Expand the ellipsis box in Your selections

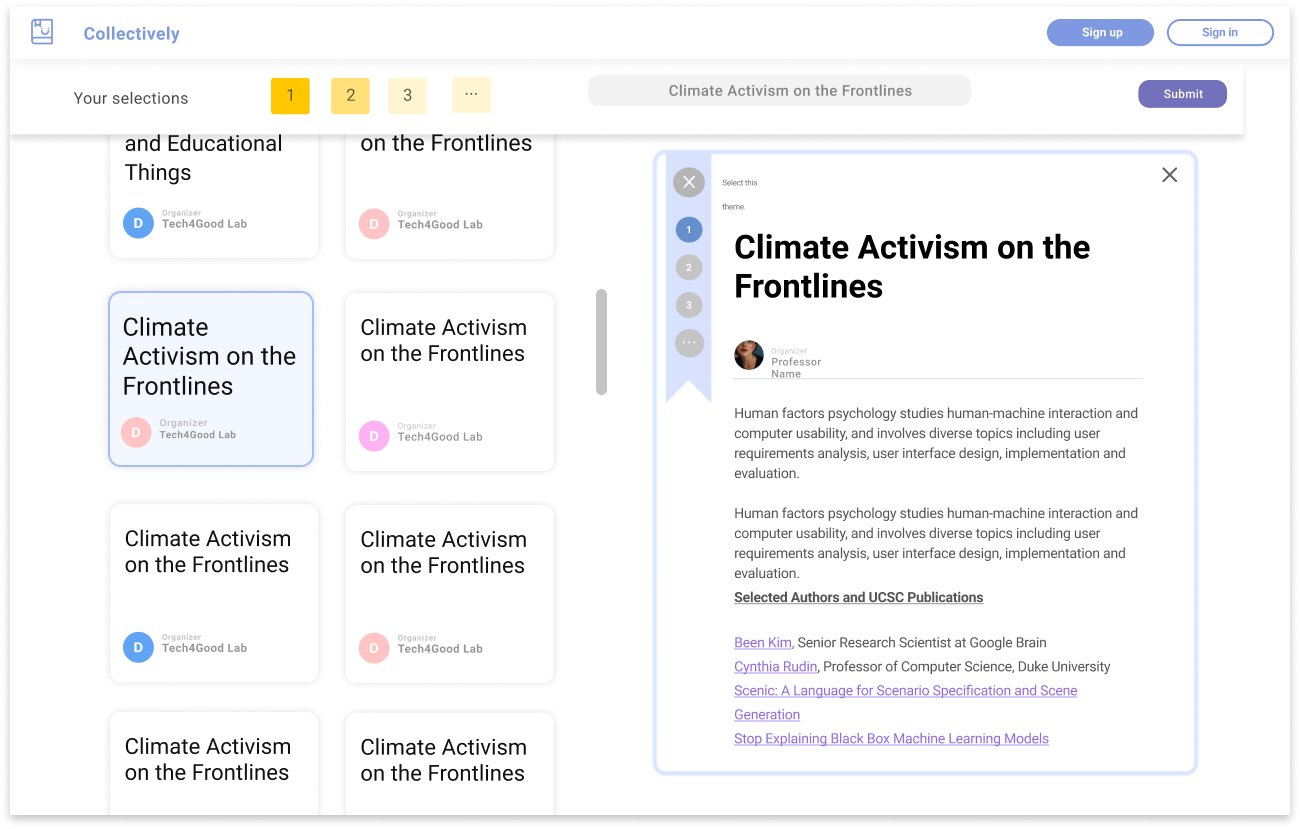471,95
